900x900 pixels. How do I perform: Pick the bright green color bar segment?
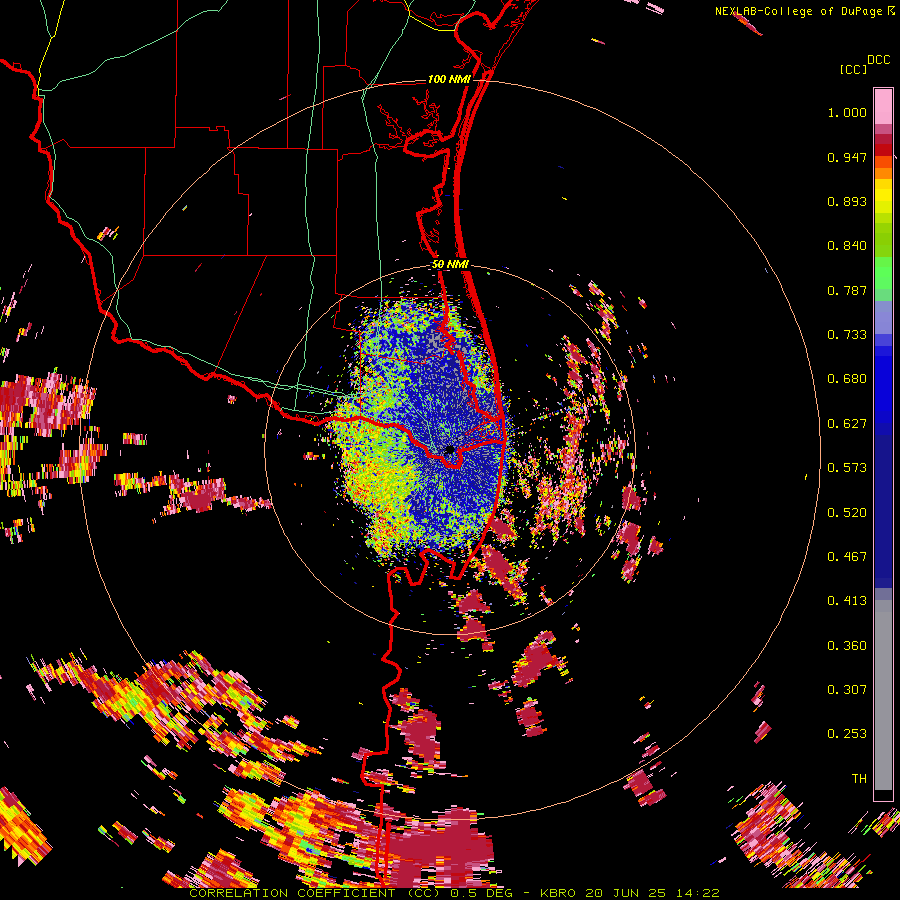pyautogui.click(x=883, y=273)
